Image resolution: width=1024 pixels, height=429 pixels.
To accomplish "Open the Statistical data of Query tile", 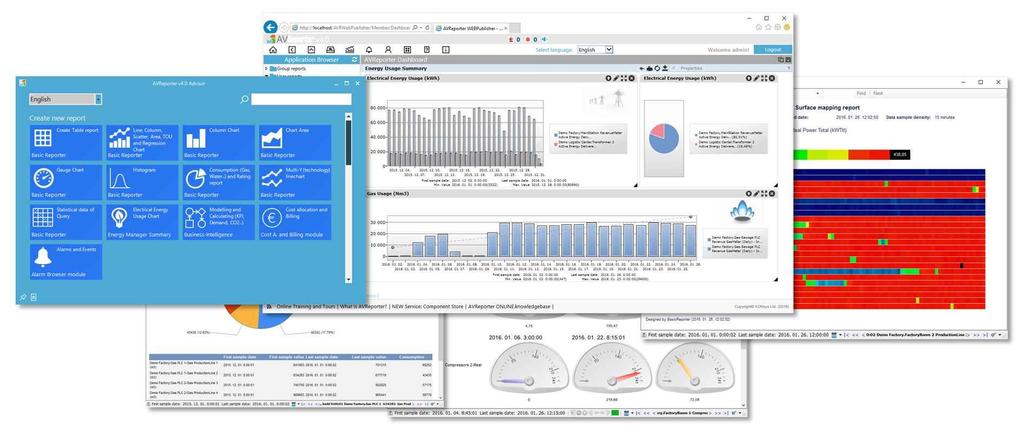I will tap(66, 222).
